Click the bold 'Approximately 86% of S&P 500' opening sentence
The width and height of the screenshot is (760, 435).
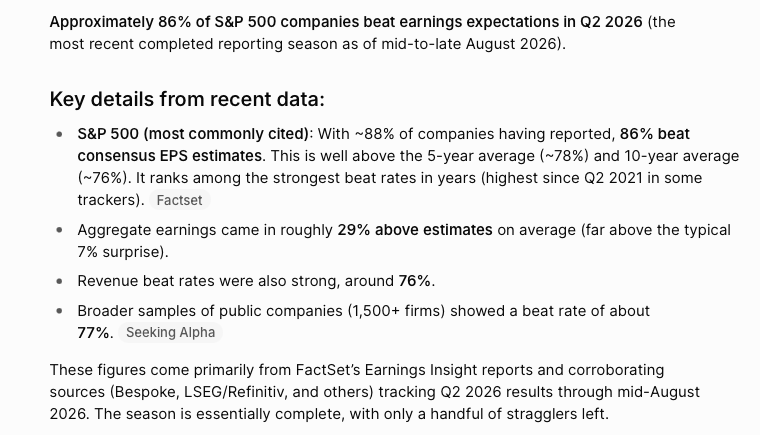[x=346, y=22]
